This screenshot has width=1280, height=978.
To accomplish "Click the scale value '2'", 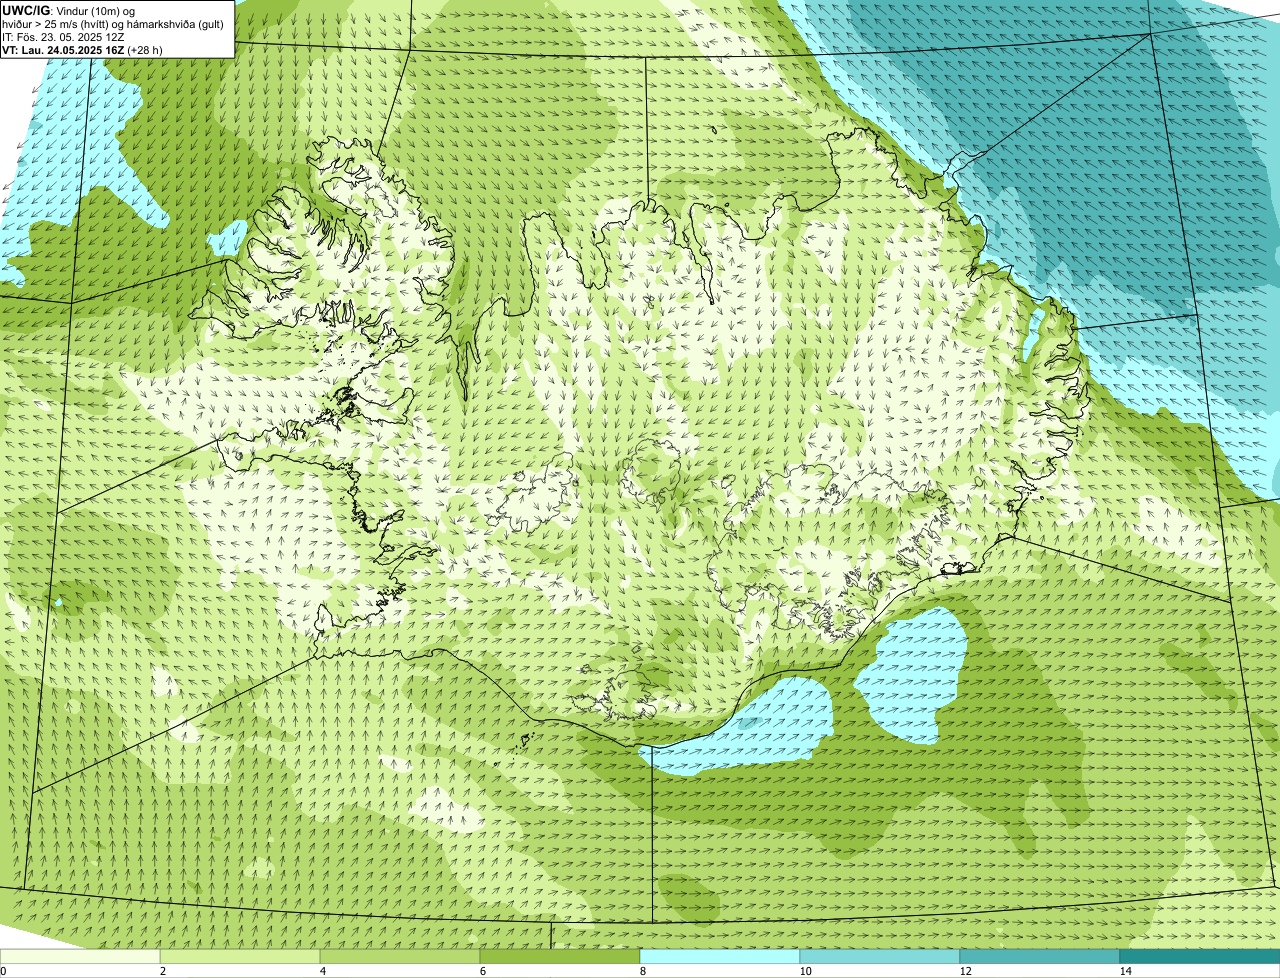I will [x=162, y=971].
